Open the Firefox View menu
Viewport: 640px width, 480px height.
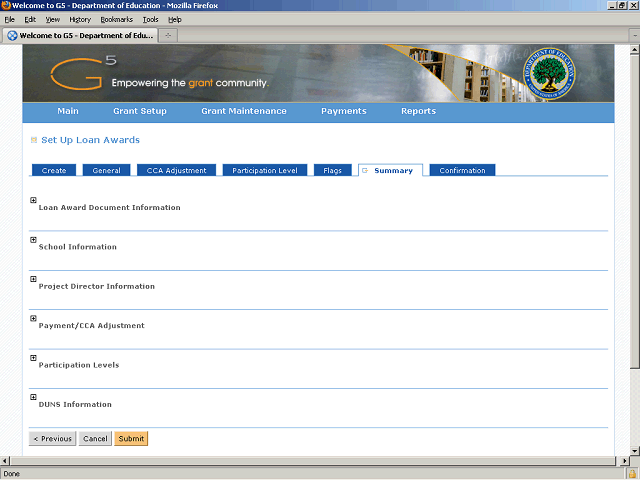point(53,19)
